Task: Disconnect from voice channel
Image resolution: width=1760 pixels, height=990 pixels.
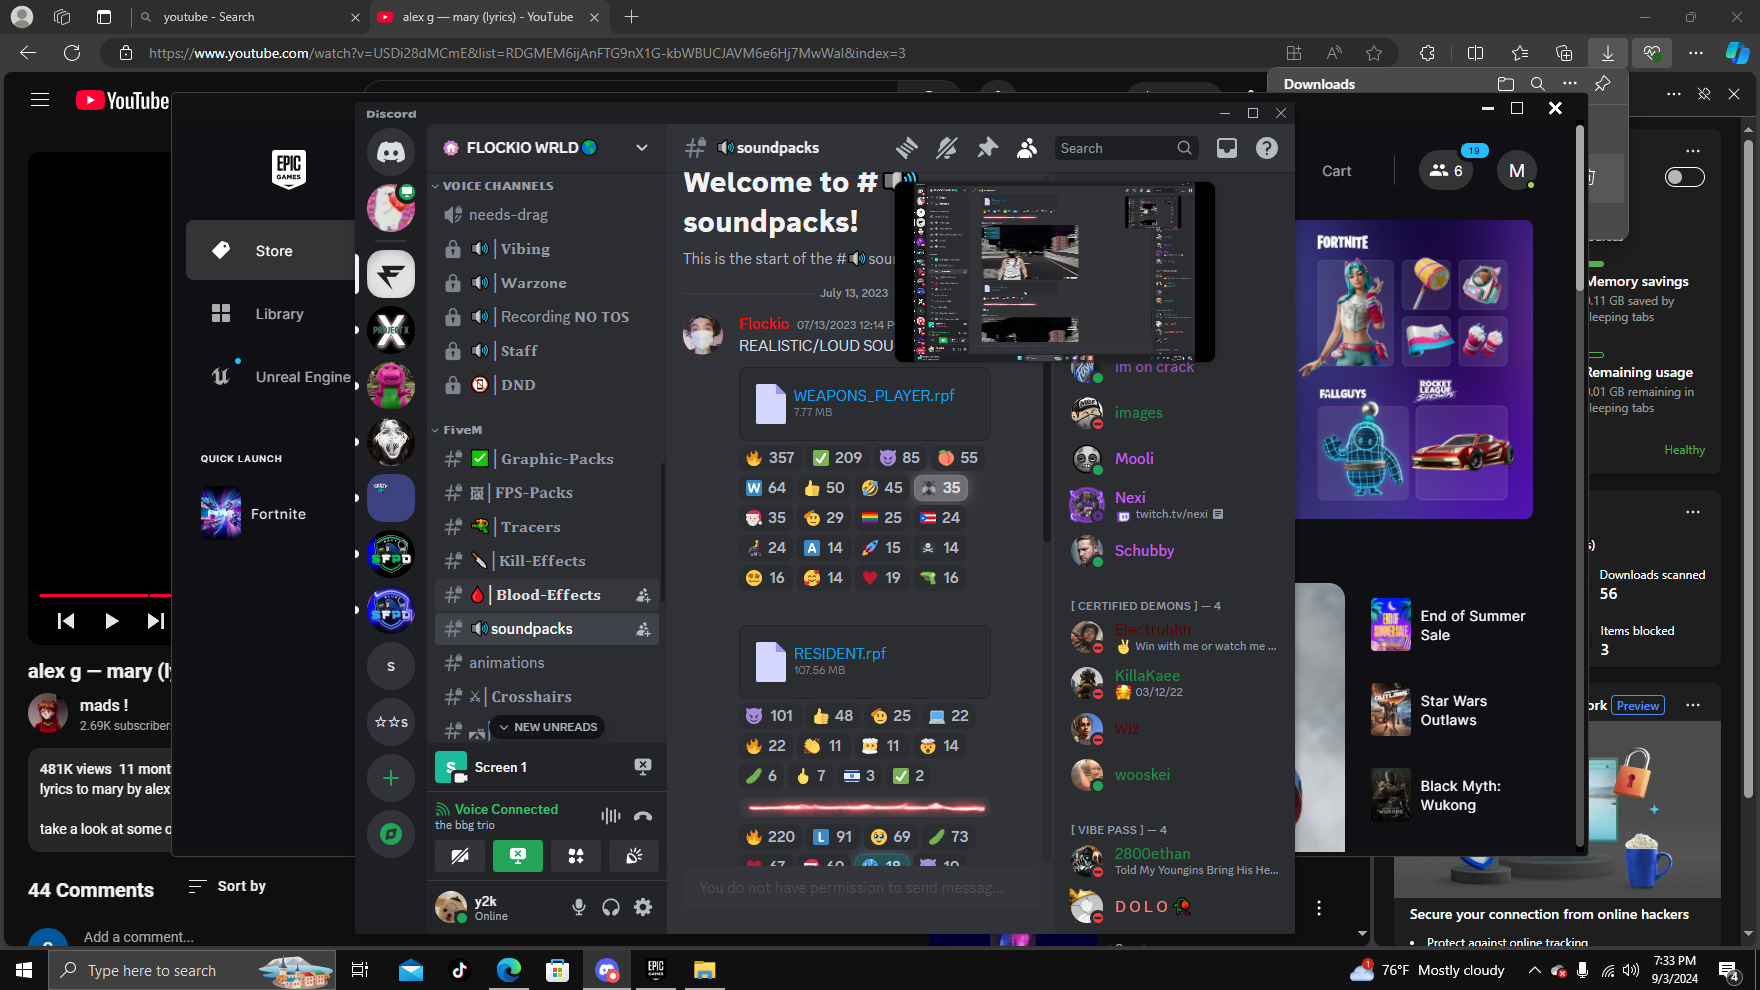Action: 643,816
